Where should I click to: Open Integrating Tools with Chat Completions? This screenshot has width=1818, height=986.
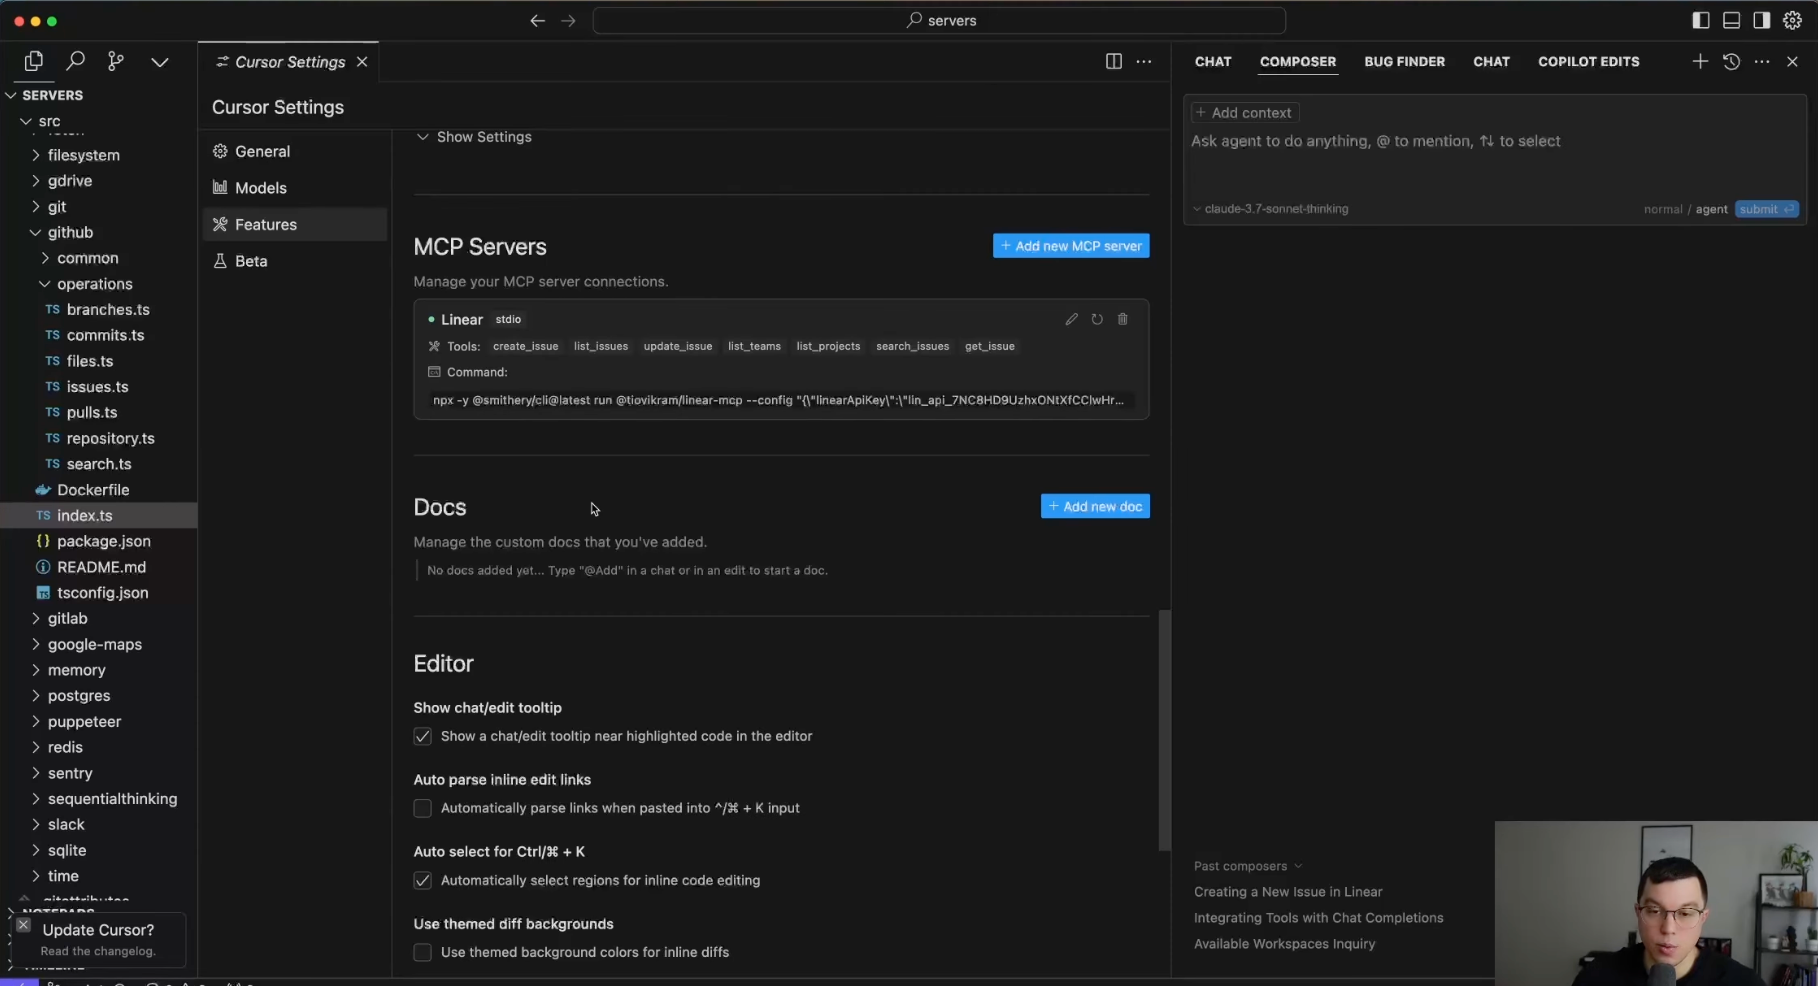click(x=1318, y=918)
